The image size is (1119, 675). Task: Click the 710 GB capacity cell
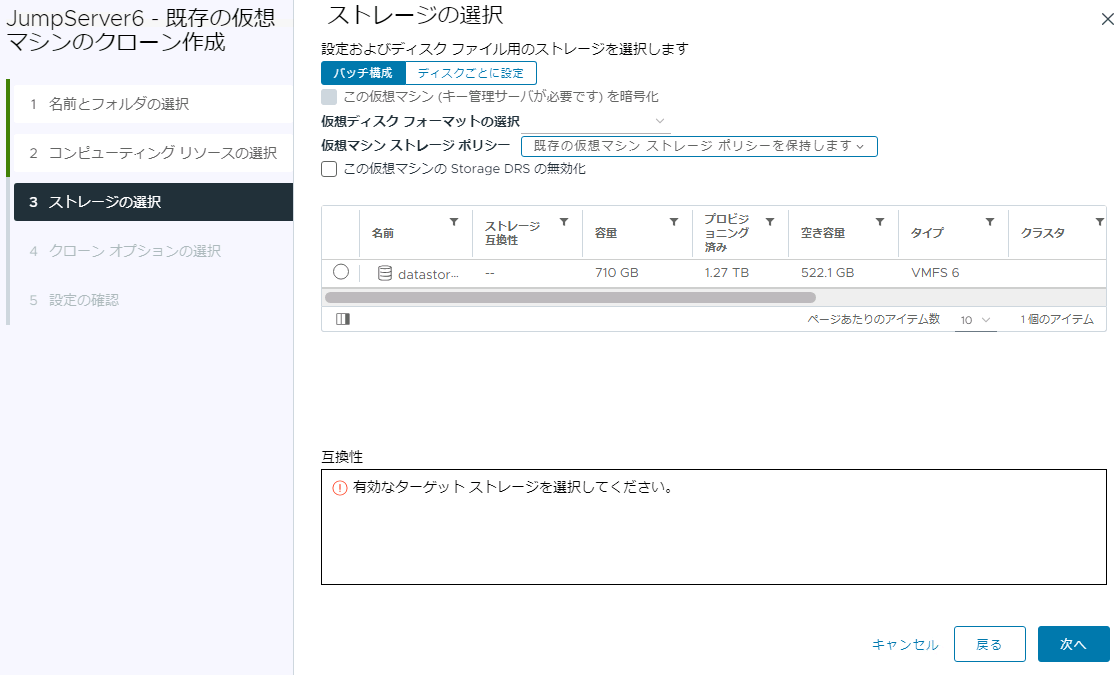tap(617, 273)
